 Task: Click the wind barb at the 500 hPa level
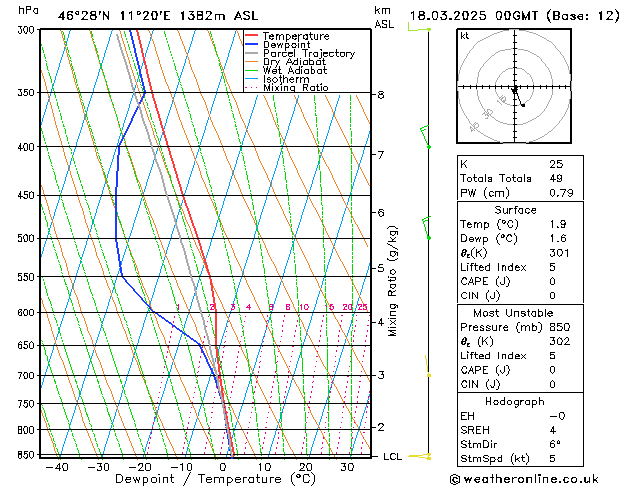point(426,228)
